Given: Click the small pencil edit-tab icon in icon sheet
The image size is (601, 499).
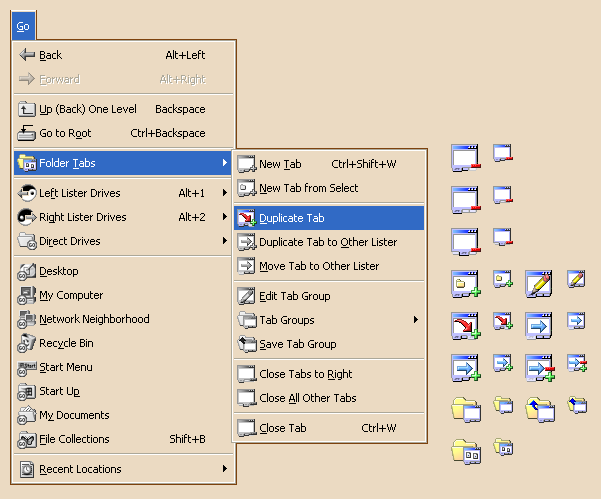Looking at the screenshot, I should click(576, 279).
